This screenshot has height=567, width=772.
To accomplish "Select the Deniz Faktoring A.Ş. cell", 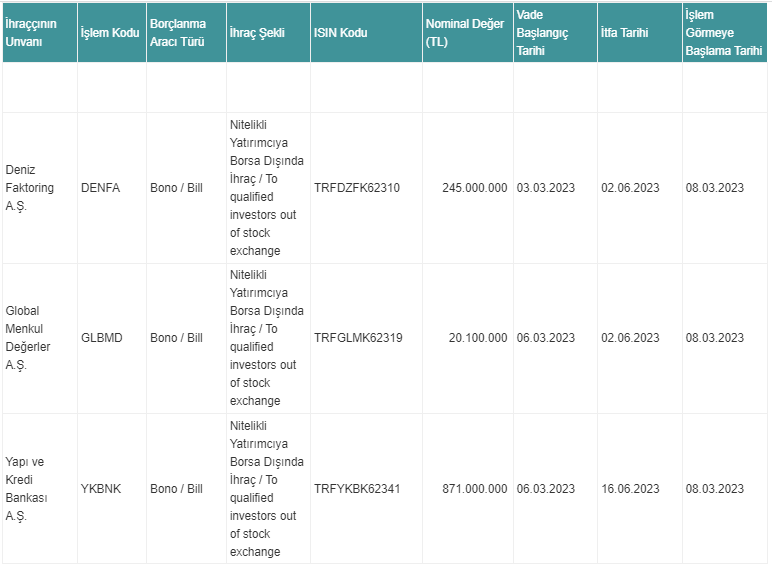I will point(40,188).
